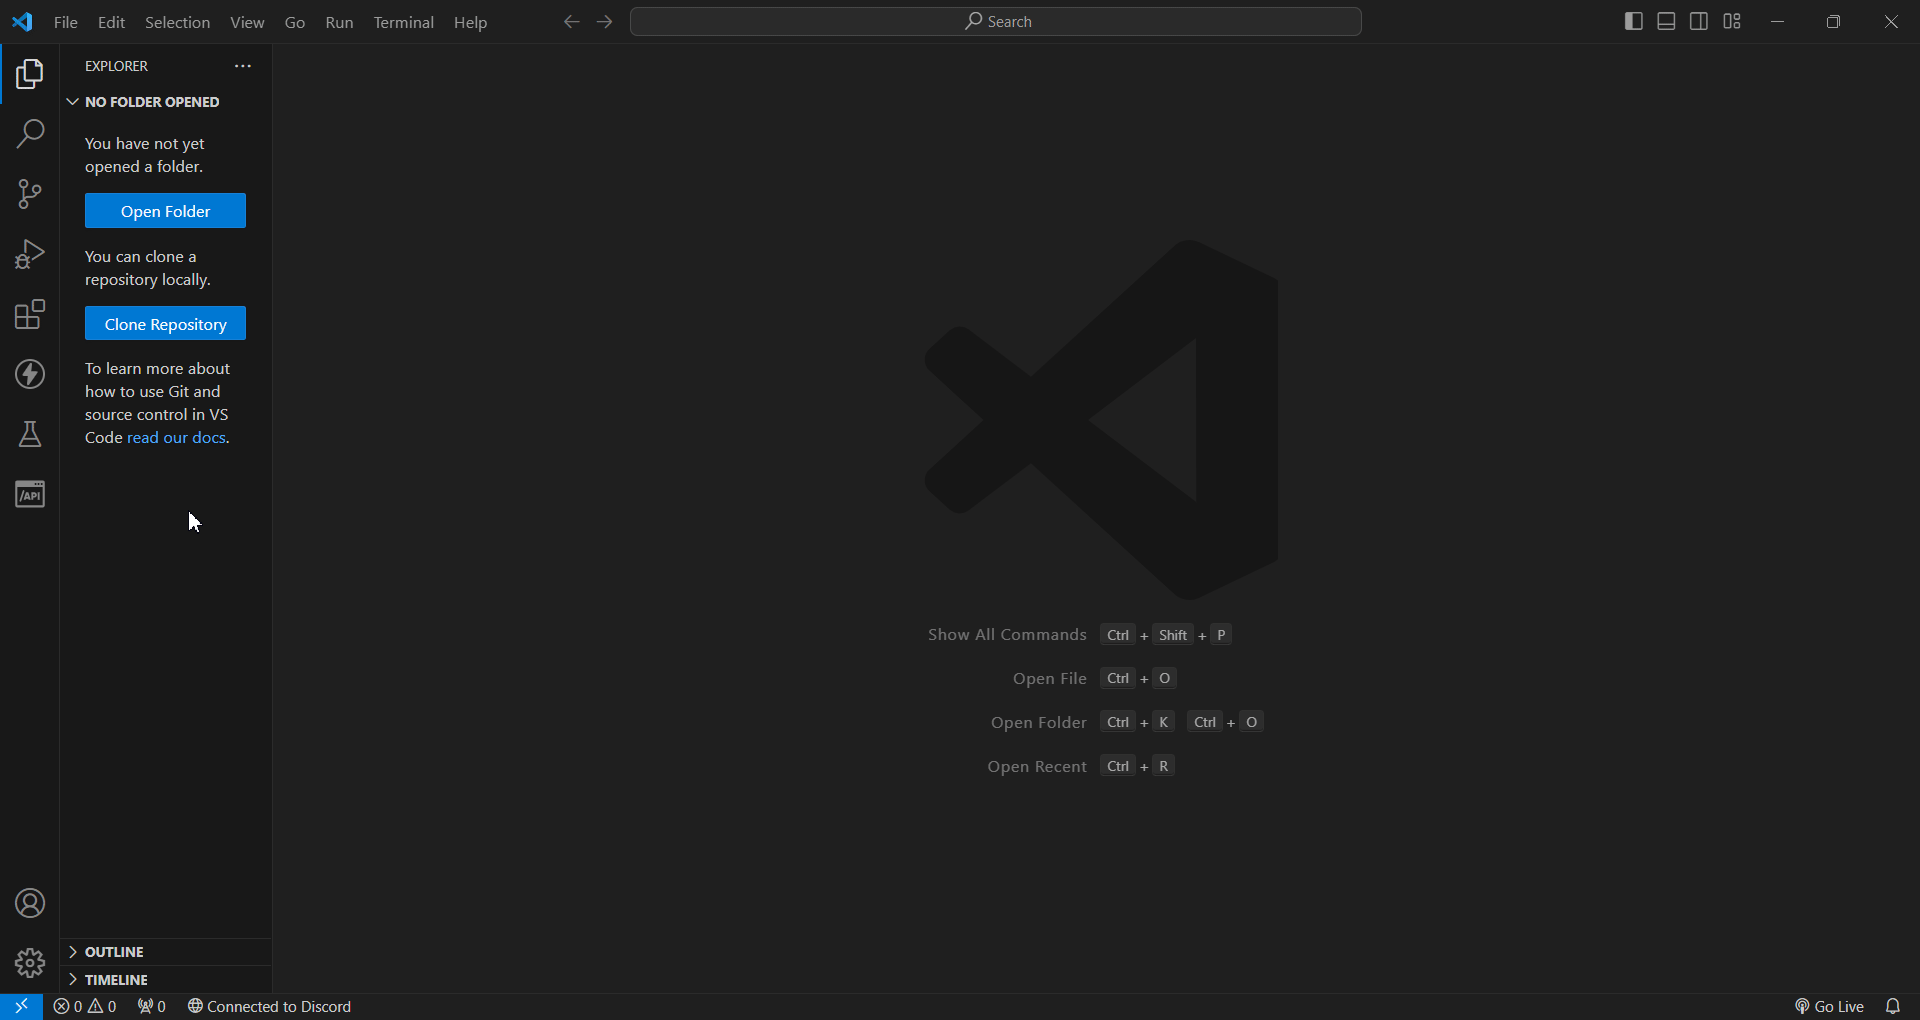Viewport: 1920px width, 1020px height.
Task: Open the Run and Debug view
Action: pyautogui.click(x=30, y=254)
